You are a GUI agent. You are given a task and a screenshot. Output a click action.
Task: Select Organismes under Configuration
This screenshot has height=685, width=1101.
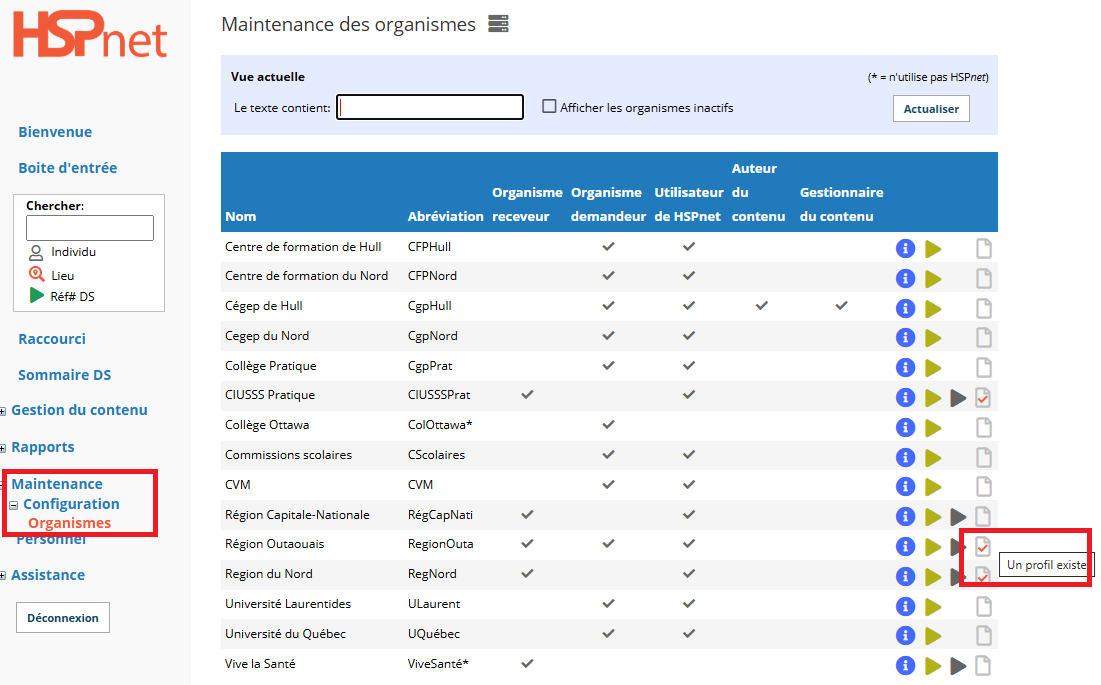click(x=70, y=523)
